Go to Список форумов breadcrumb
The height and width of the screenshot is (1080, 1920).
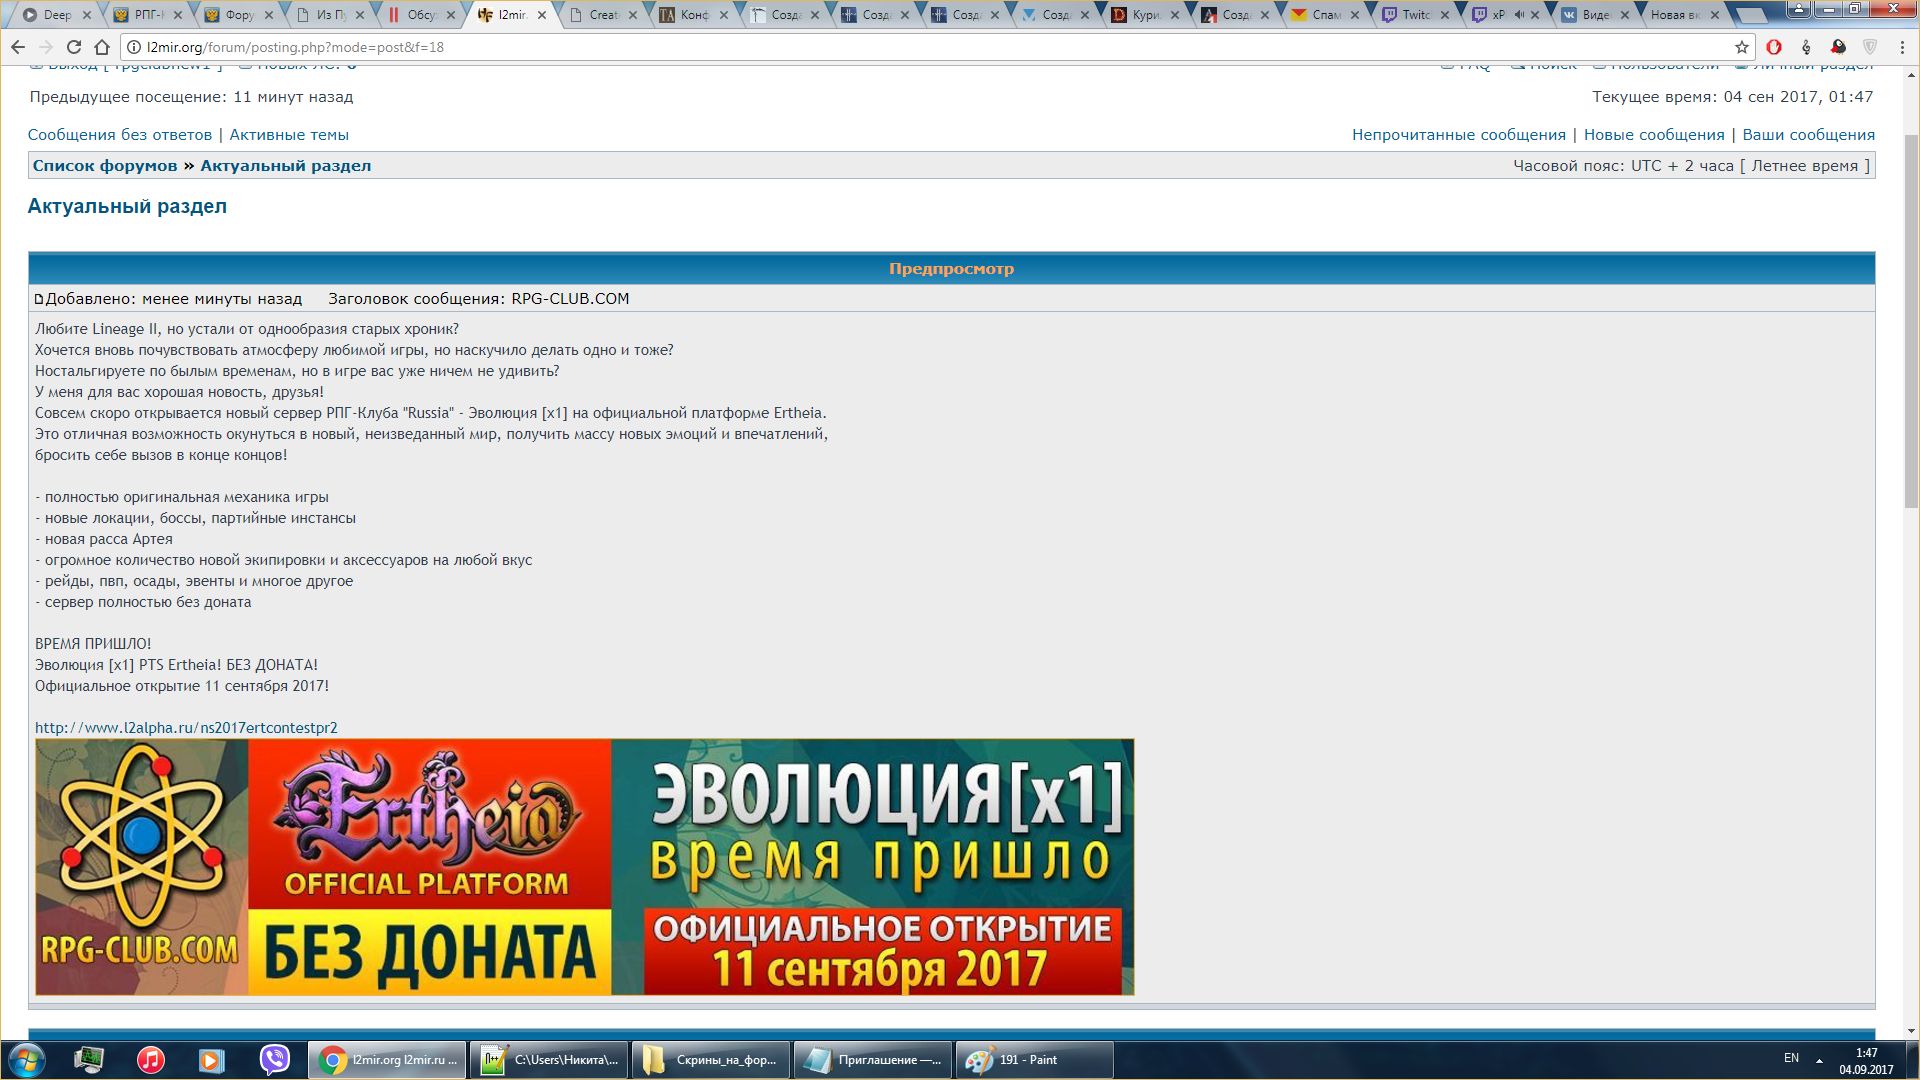[x=105, y=166]
